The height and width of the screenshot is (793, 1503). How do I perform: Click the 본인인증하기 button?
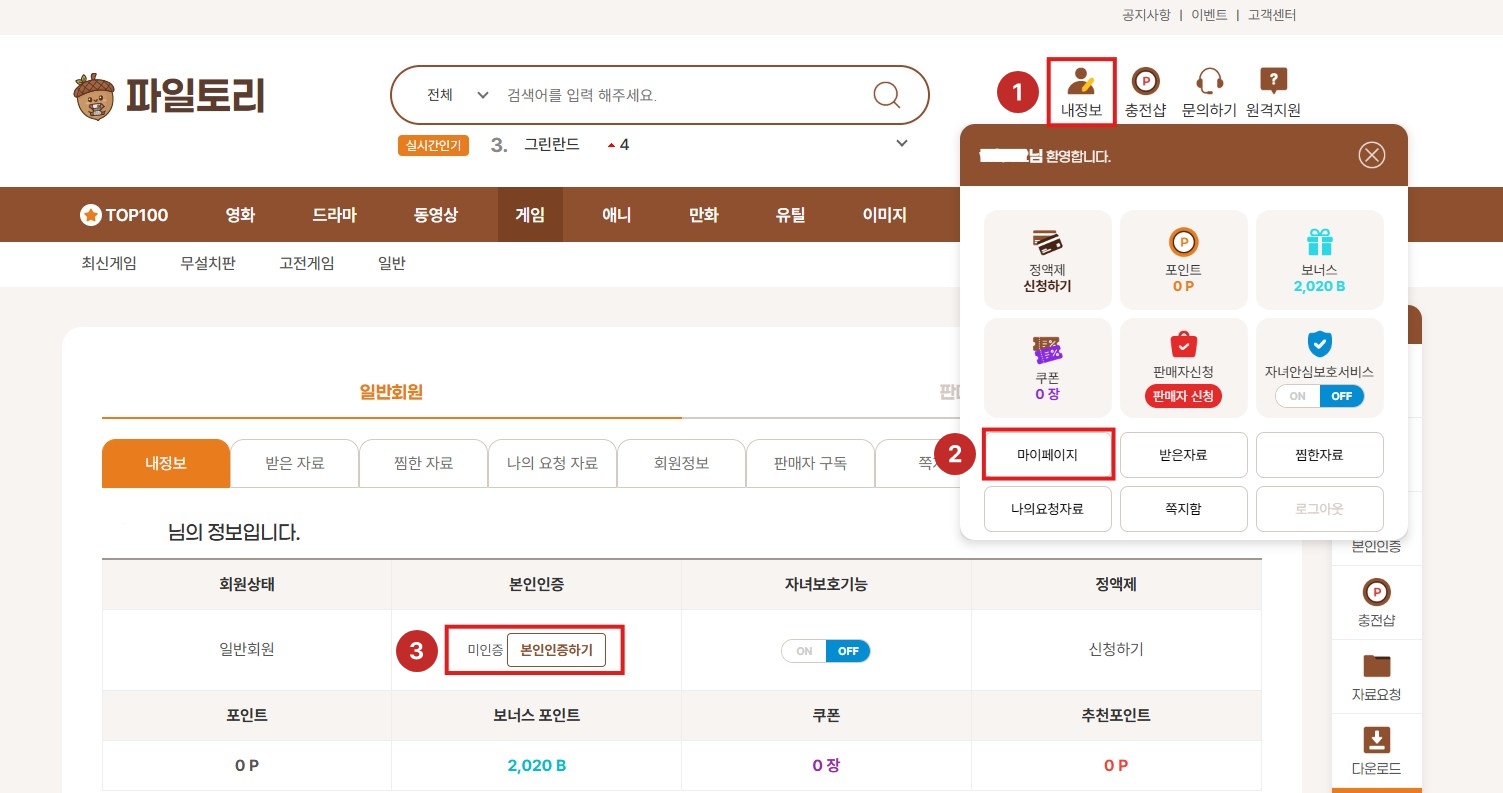coord(557,650)
